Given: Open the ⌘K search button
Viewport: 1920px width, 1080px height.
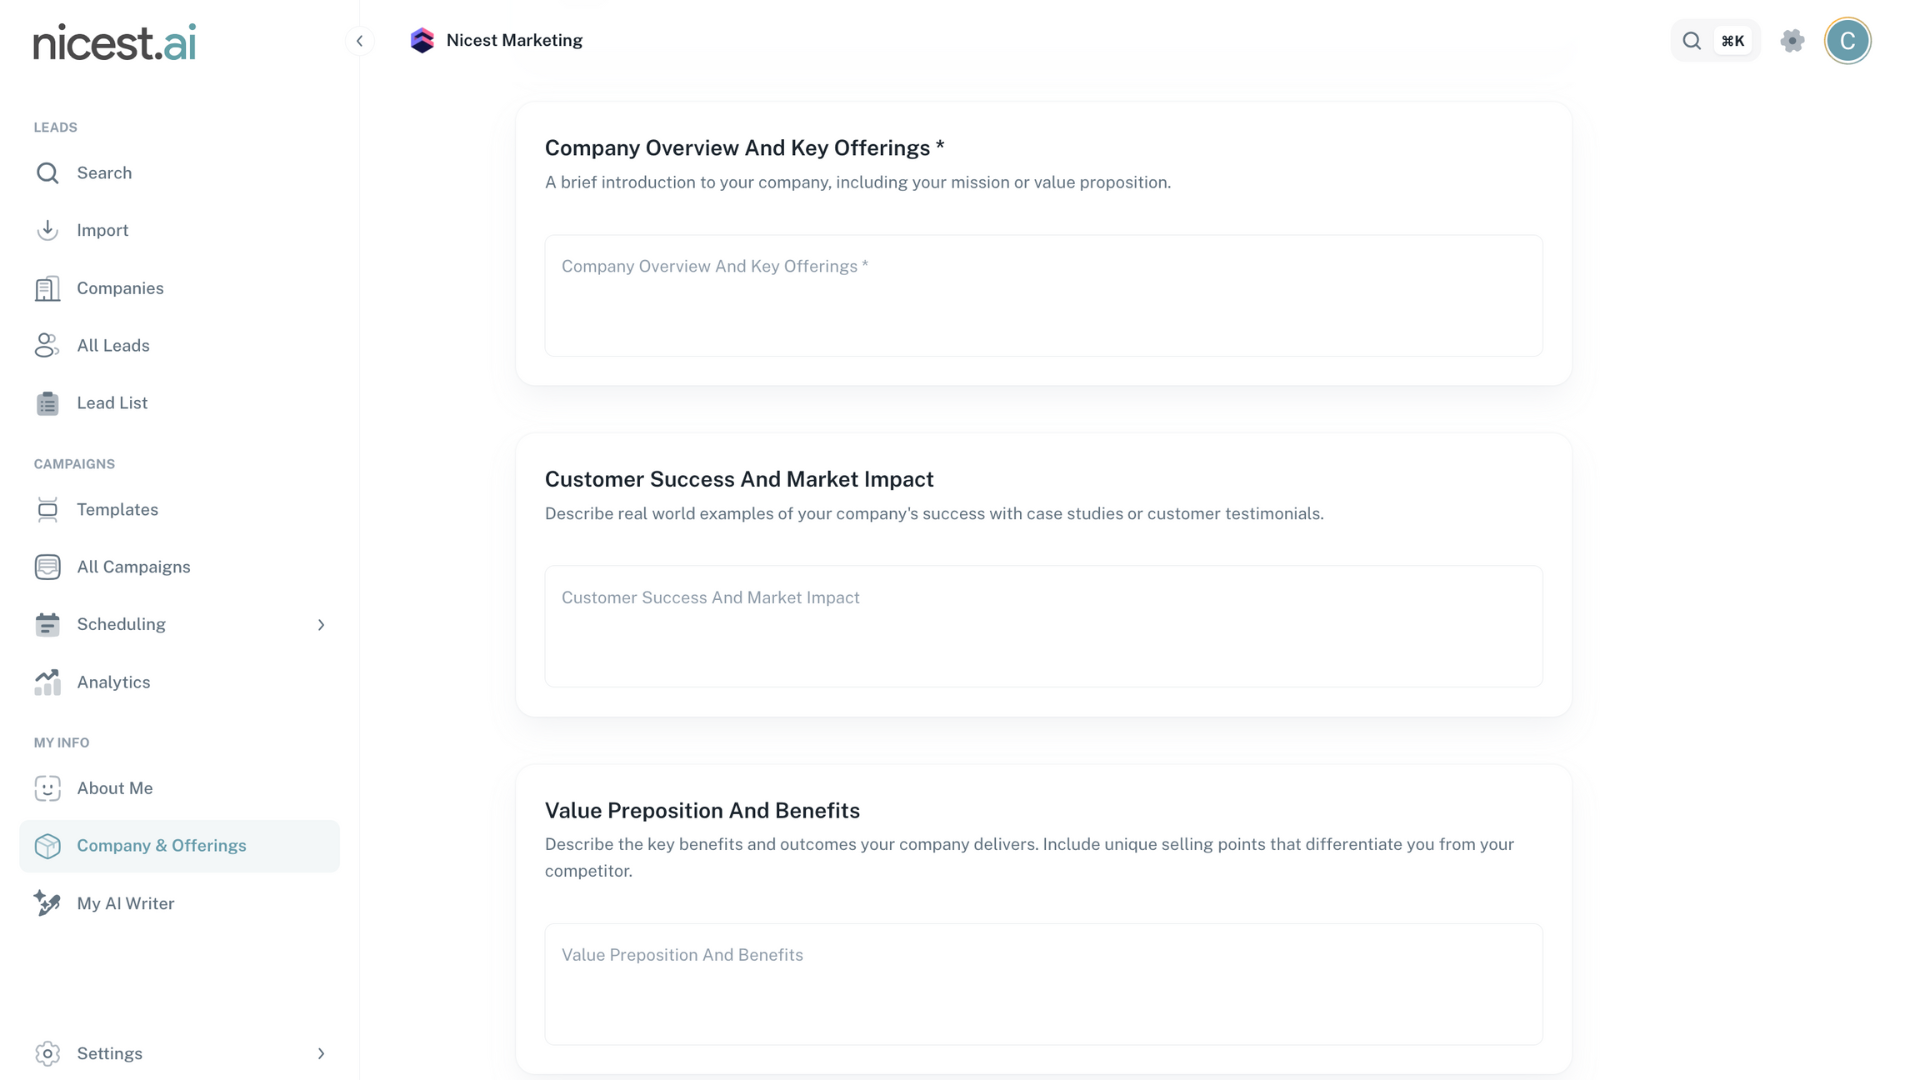Looking at the screenshot, I should pyautogui.click(x=1715, y=41).
